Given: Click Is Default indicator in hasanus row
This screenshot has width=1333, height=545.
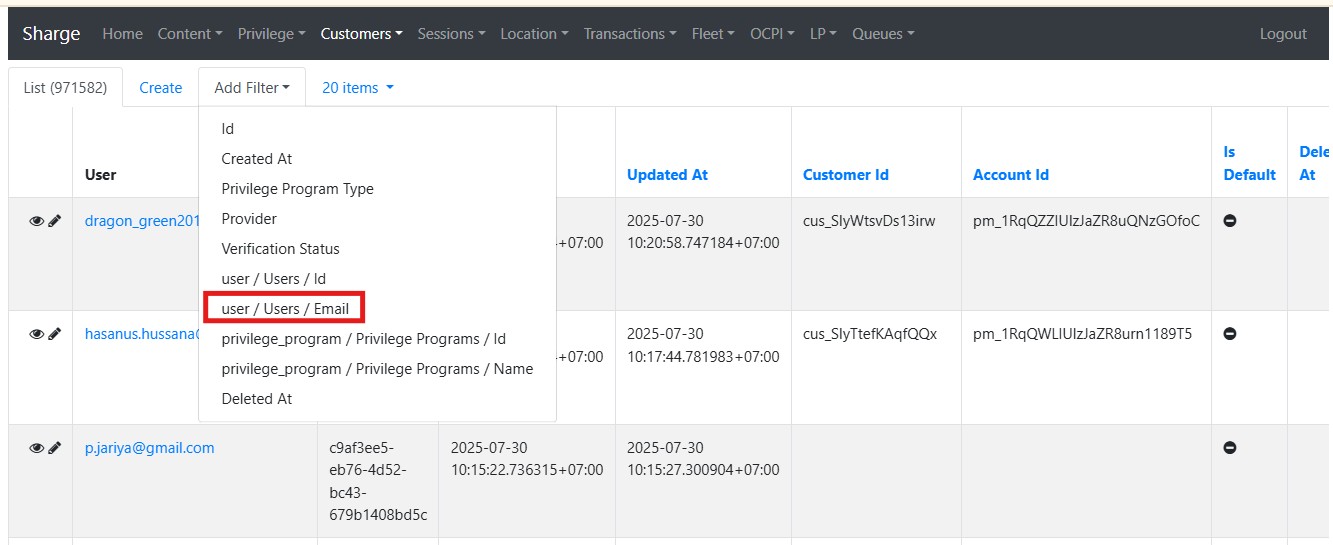Looking at the screenshot, I should (x=1230, y=334).
